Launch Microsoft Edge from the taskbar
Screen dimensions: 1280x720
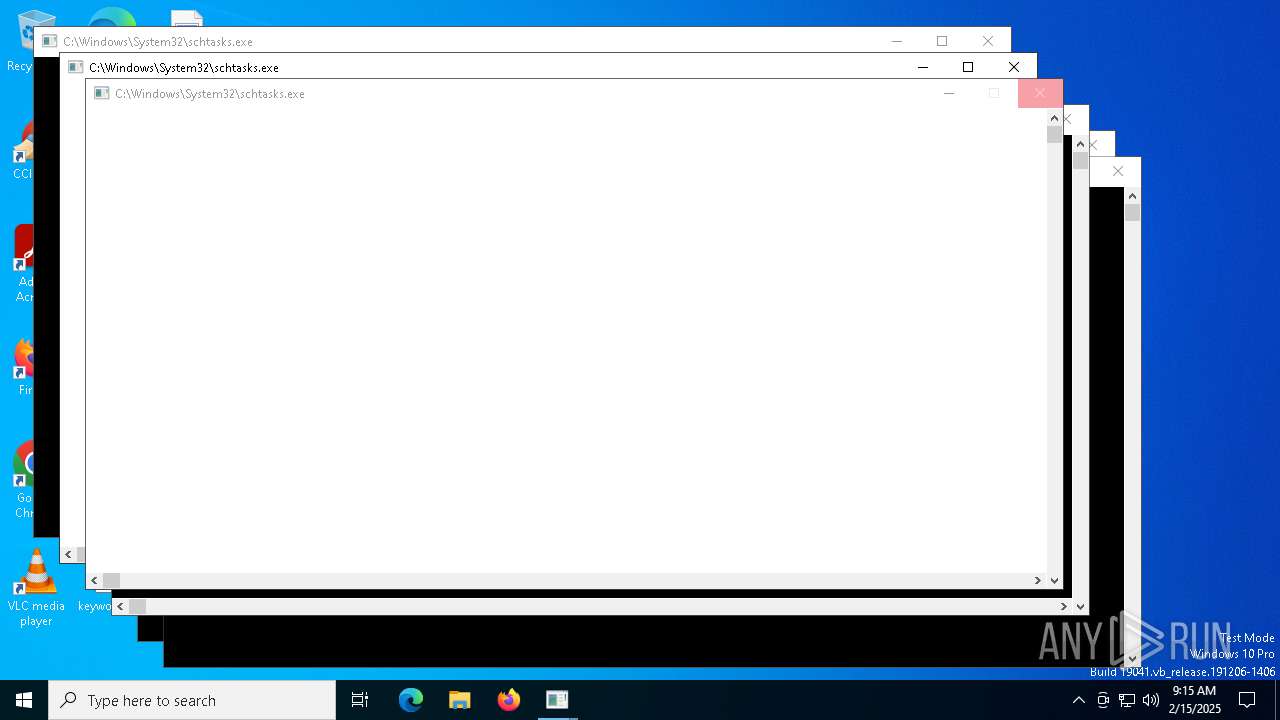pyautogui.click(x=411, y=700)
